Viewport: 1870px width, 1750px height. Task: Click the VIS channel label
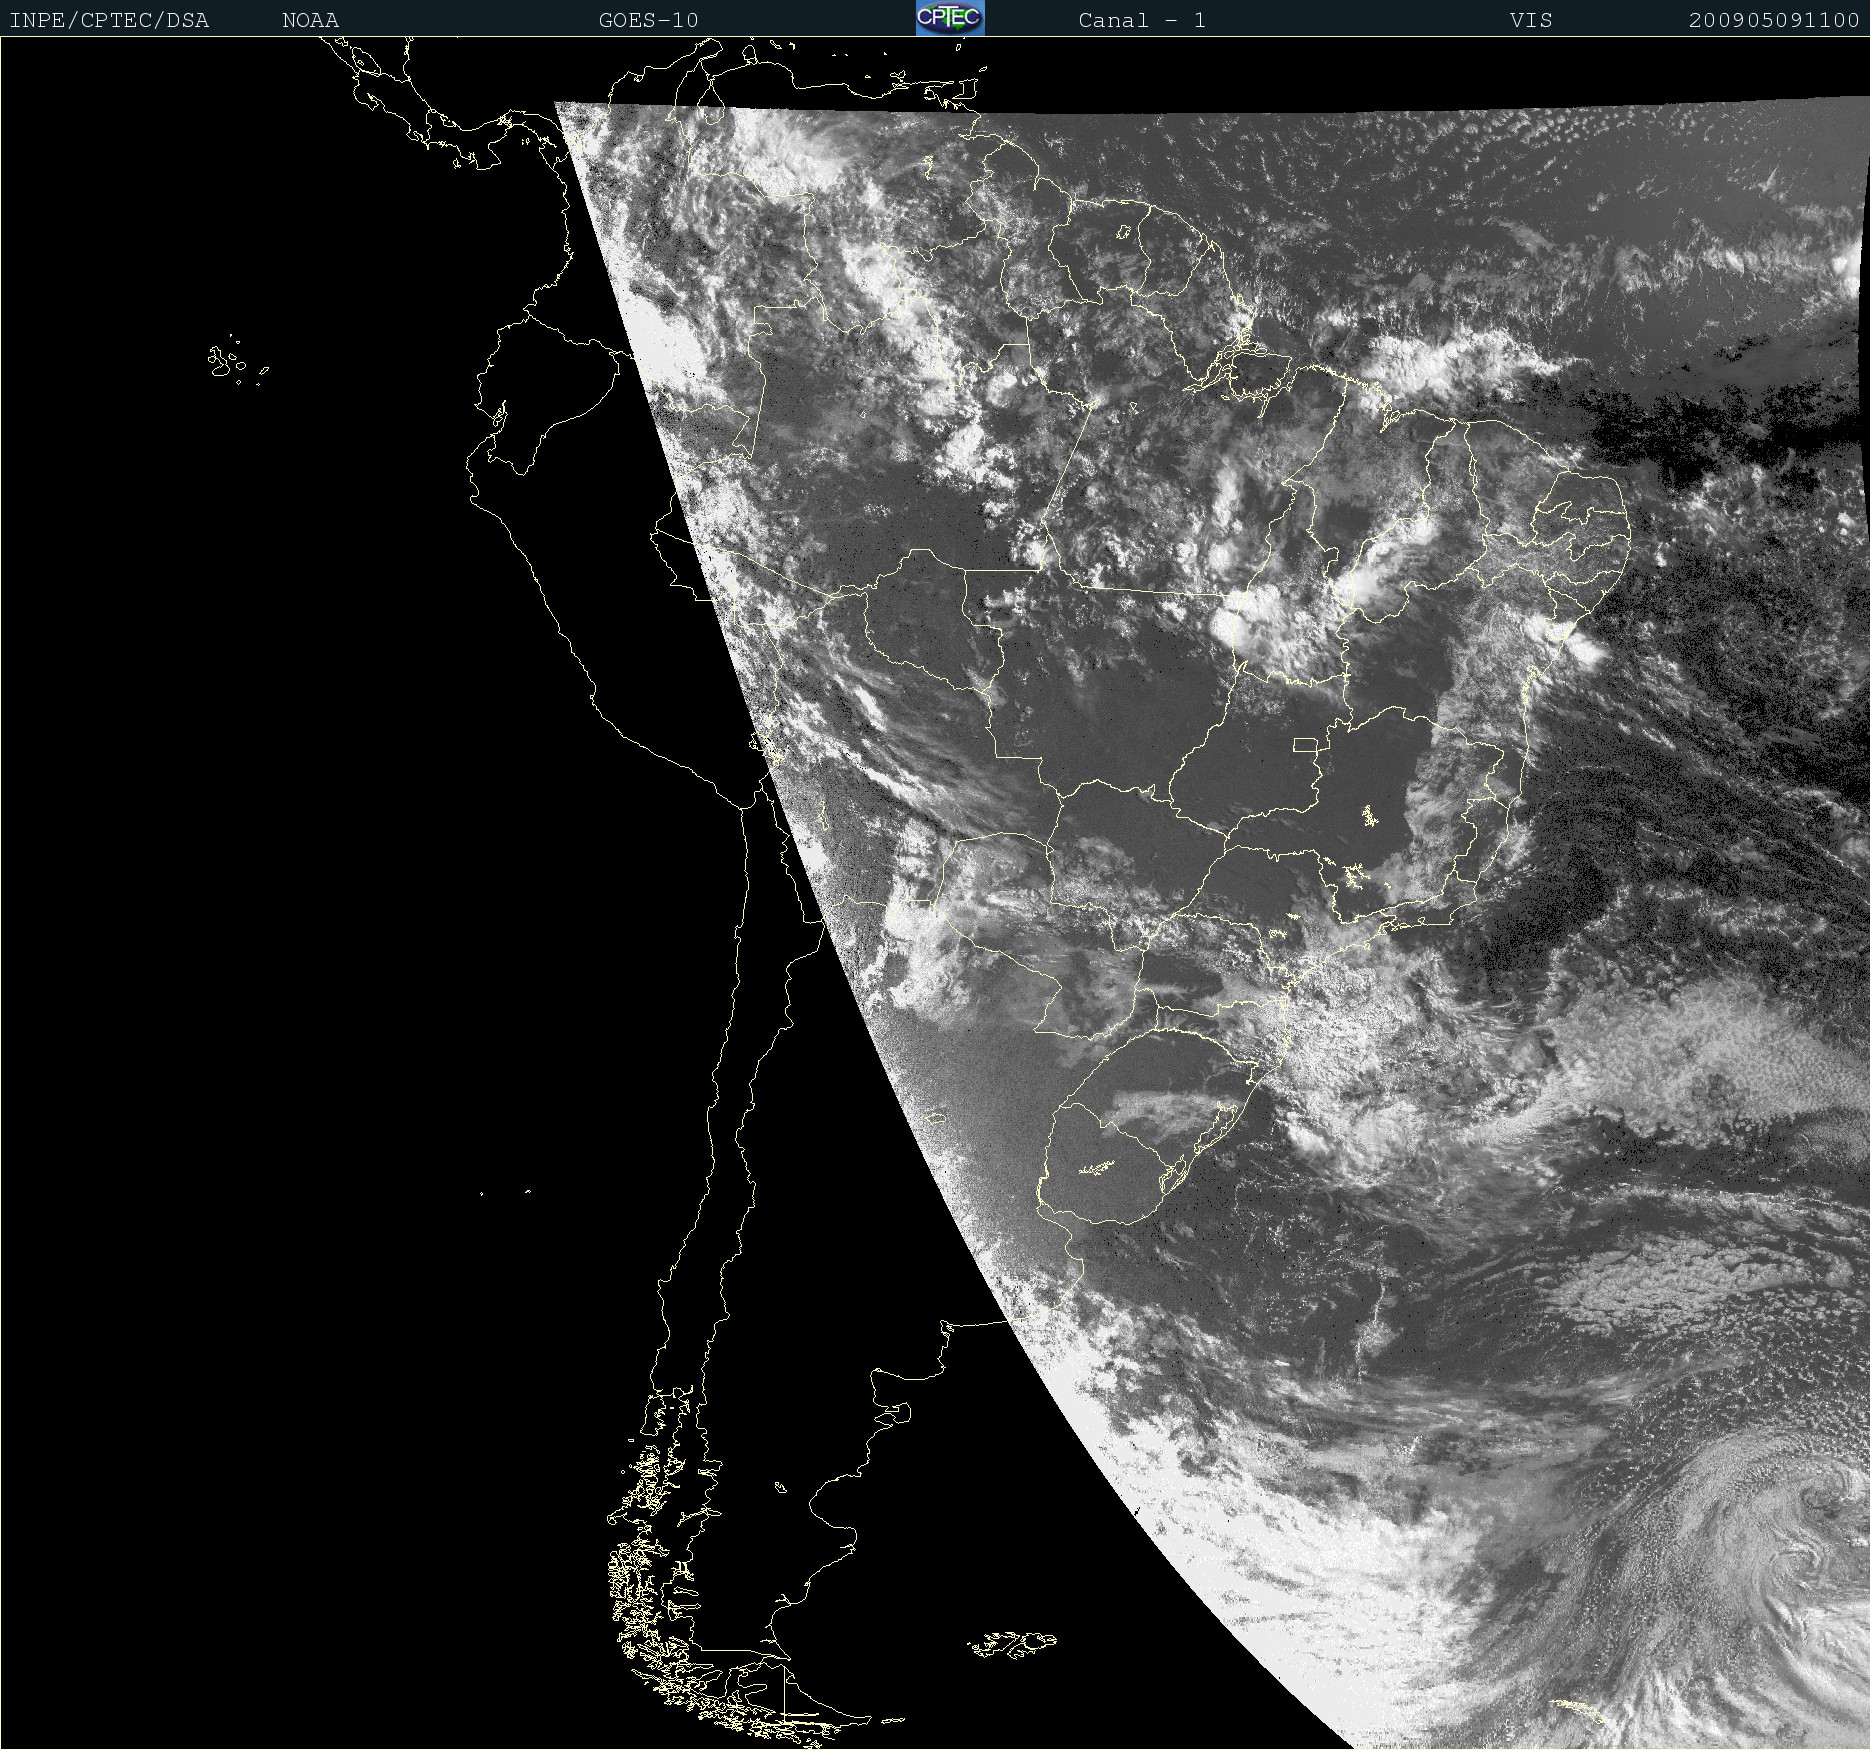click(1531, 20)
